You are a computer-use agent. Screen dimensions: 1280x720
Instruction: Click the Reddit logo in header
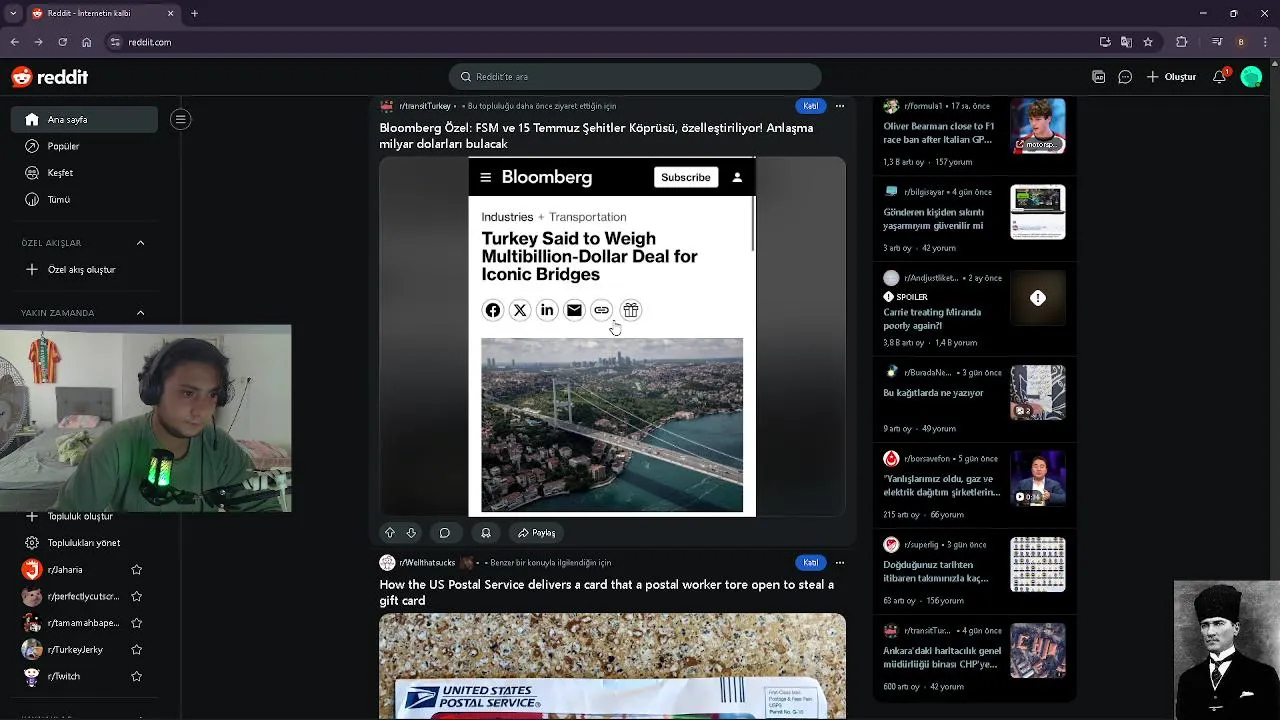click(x=50, y=77)
